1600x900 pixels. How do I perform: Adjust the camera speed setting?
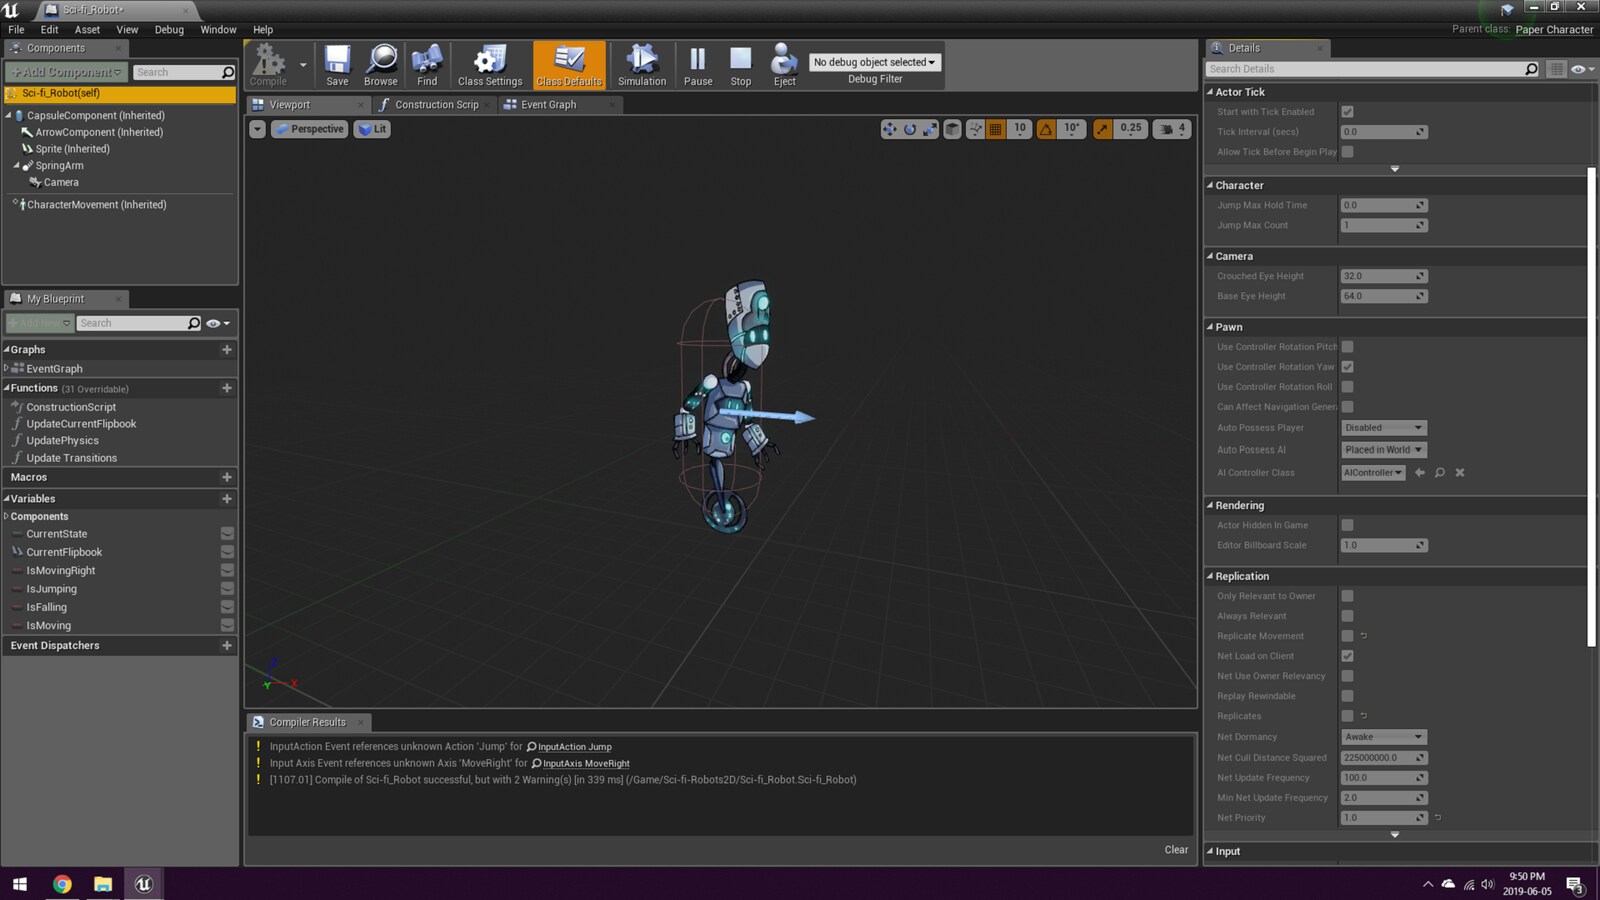point(1171,128)
